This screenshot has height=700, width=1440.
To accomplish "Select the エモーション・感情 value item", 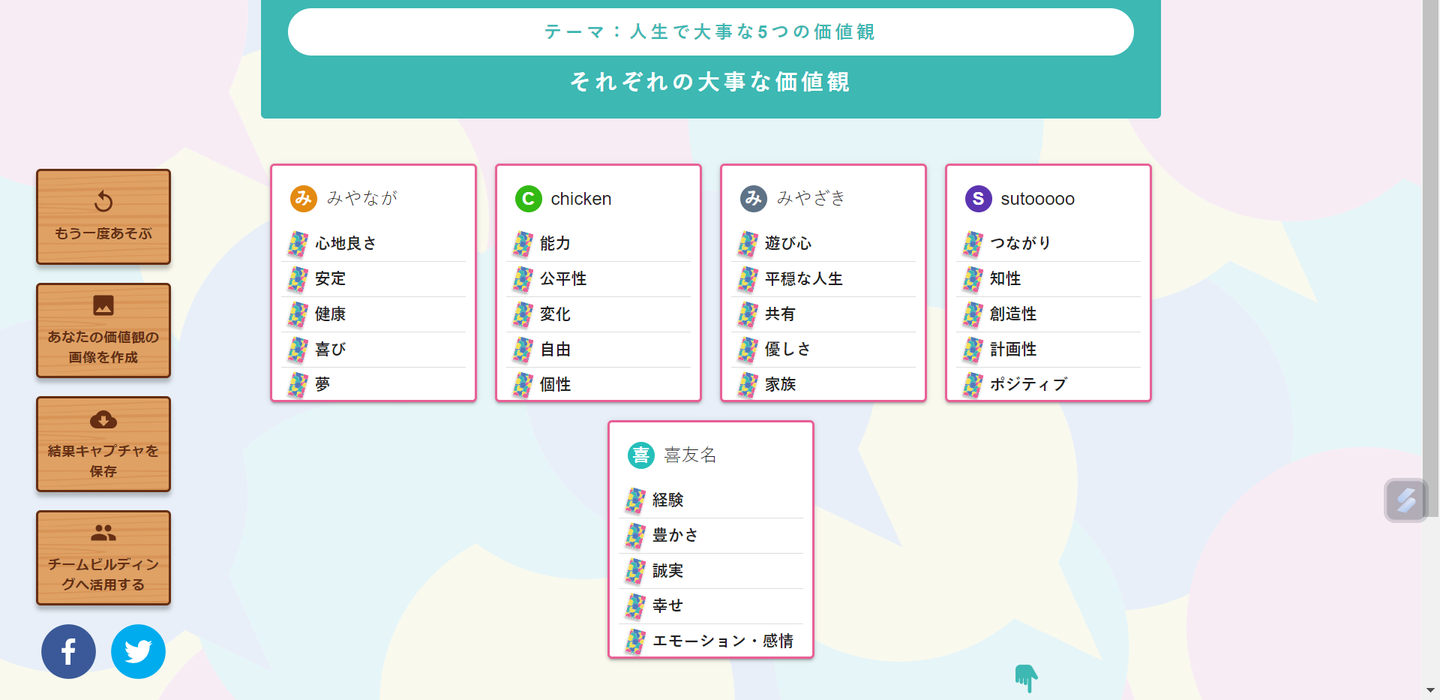I will pos(723,641).
